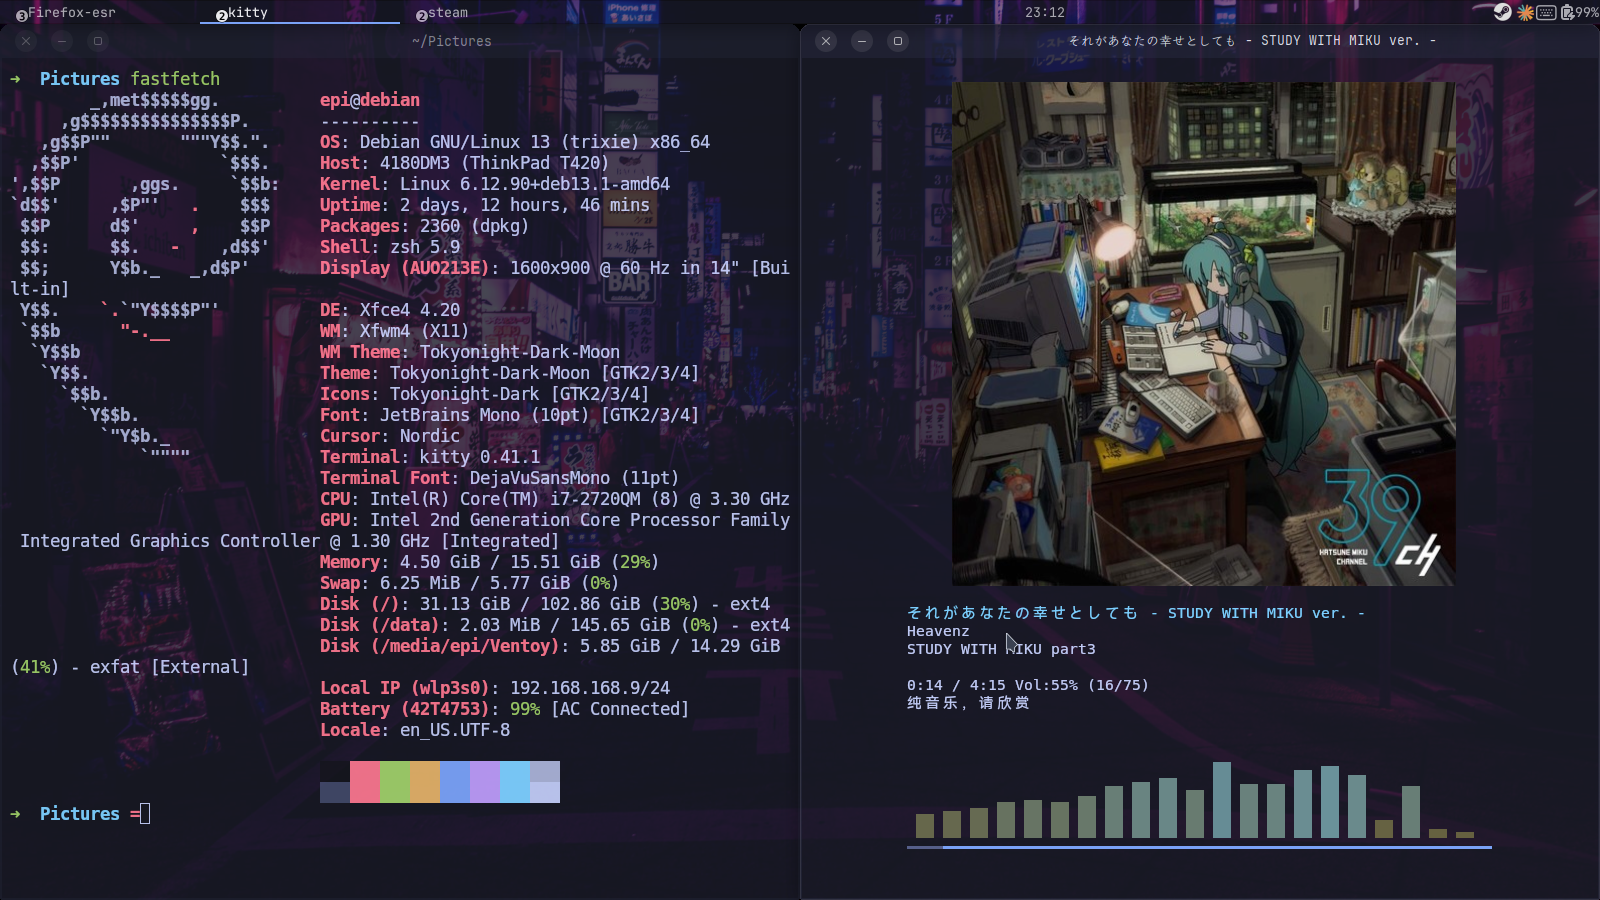The width and height of the screenshot is (1600, 900).
Task: Click the tallest visualizer bar
Action: 1221,800
